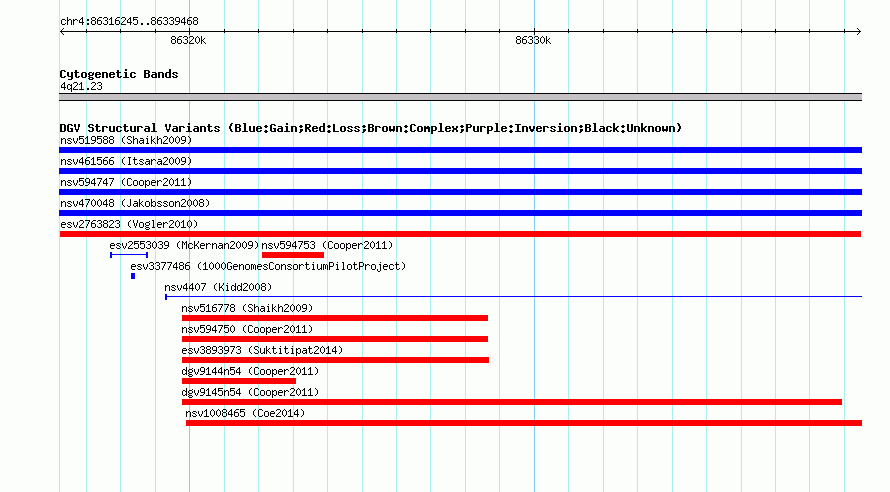
Task: Select the short red bar under dgv9144n54
Action: coord(239,381)
